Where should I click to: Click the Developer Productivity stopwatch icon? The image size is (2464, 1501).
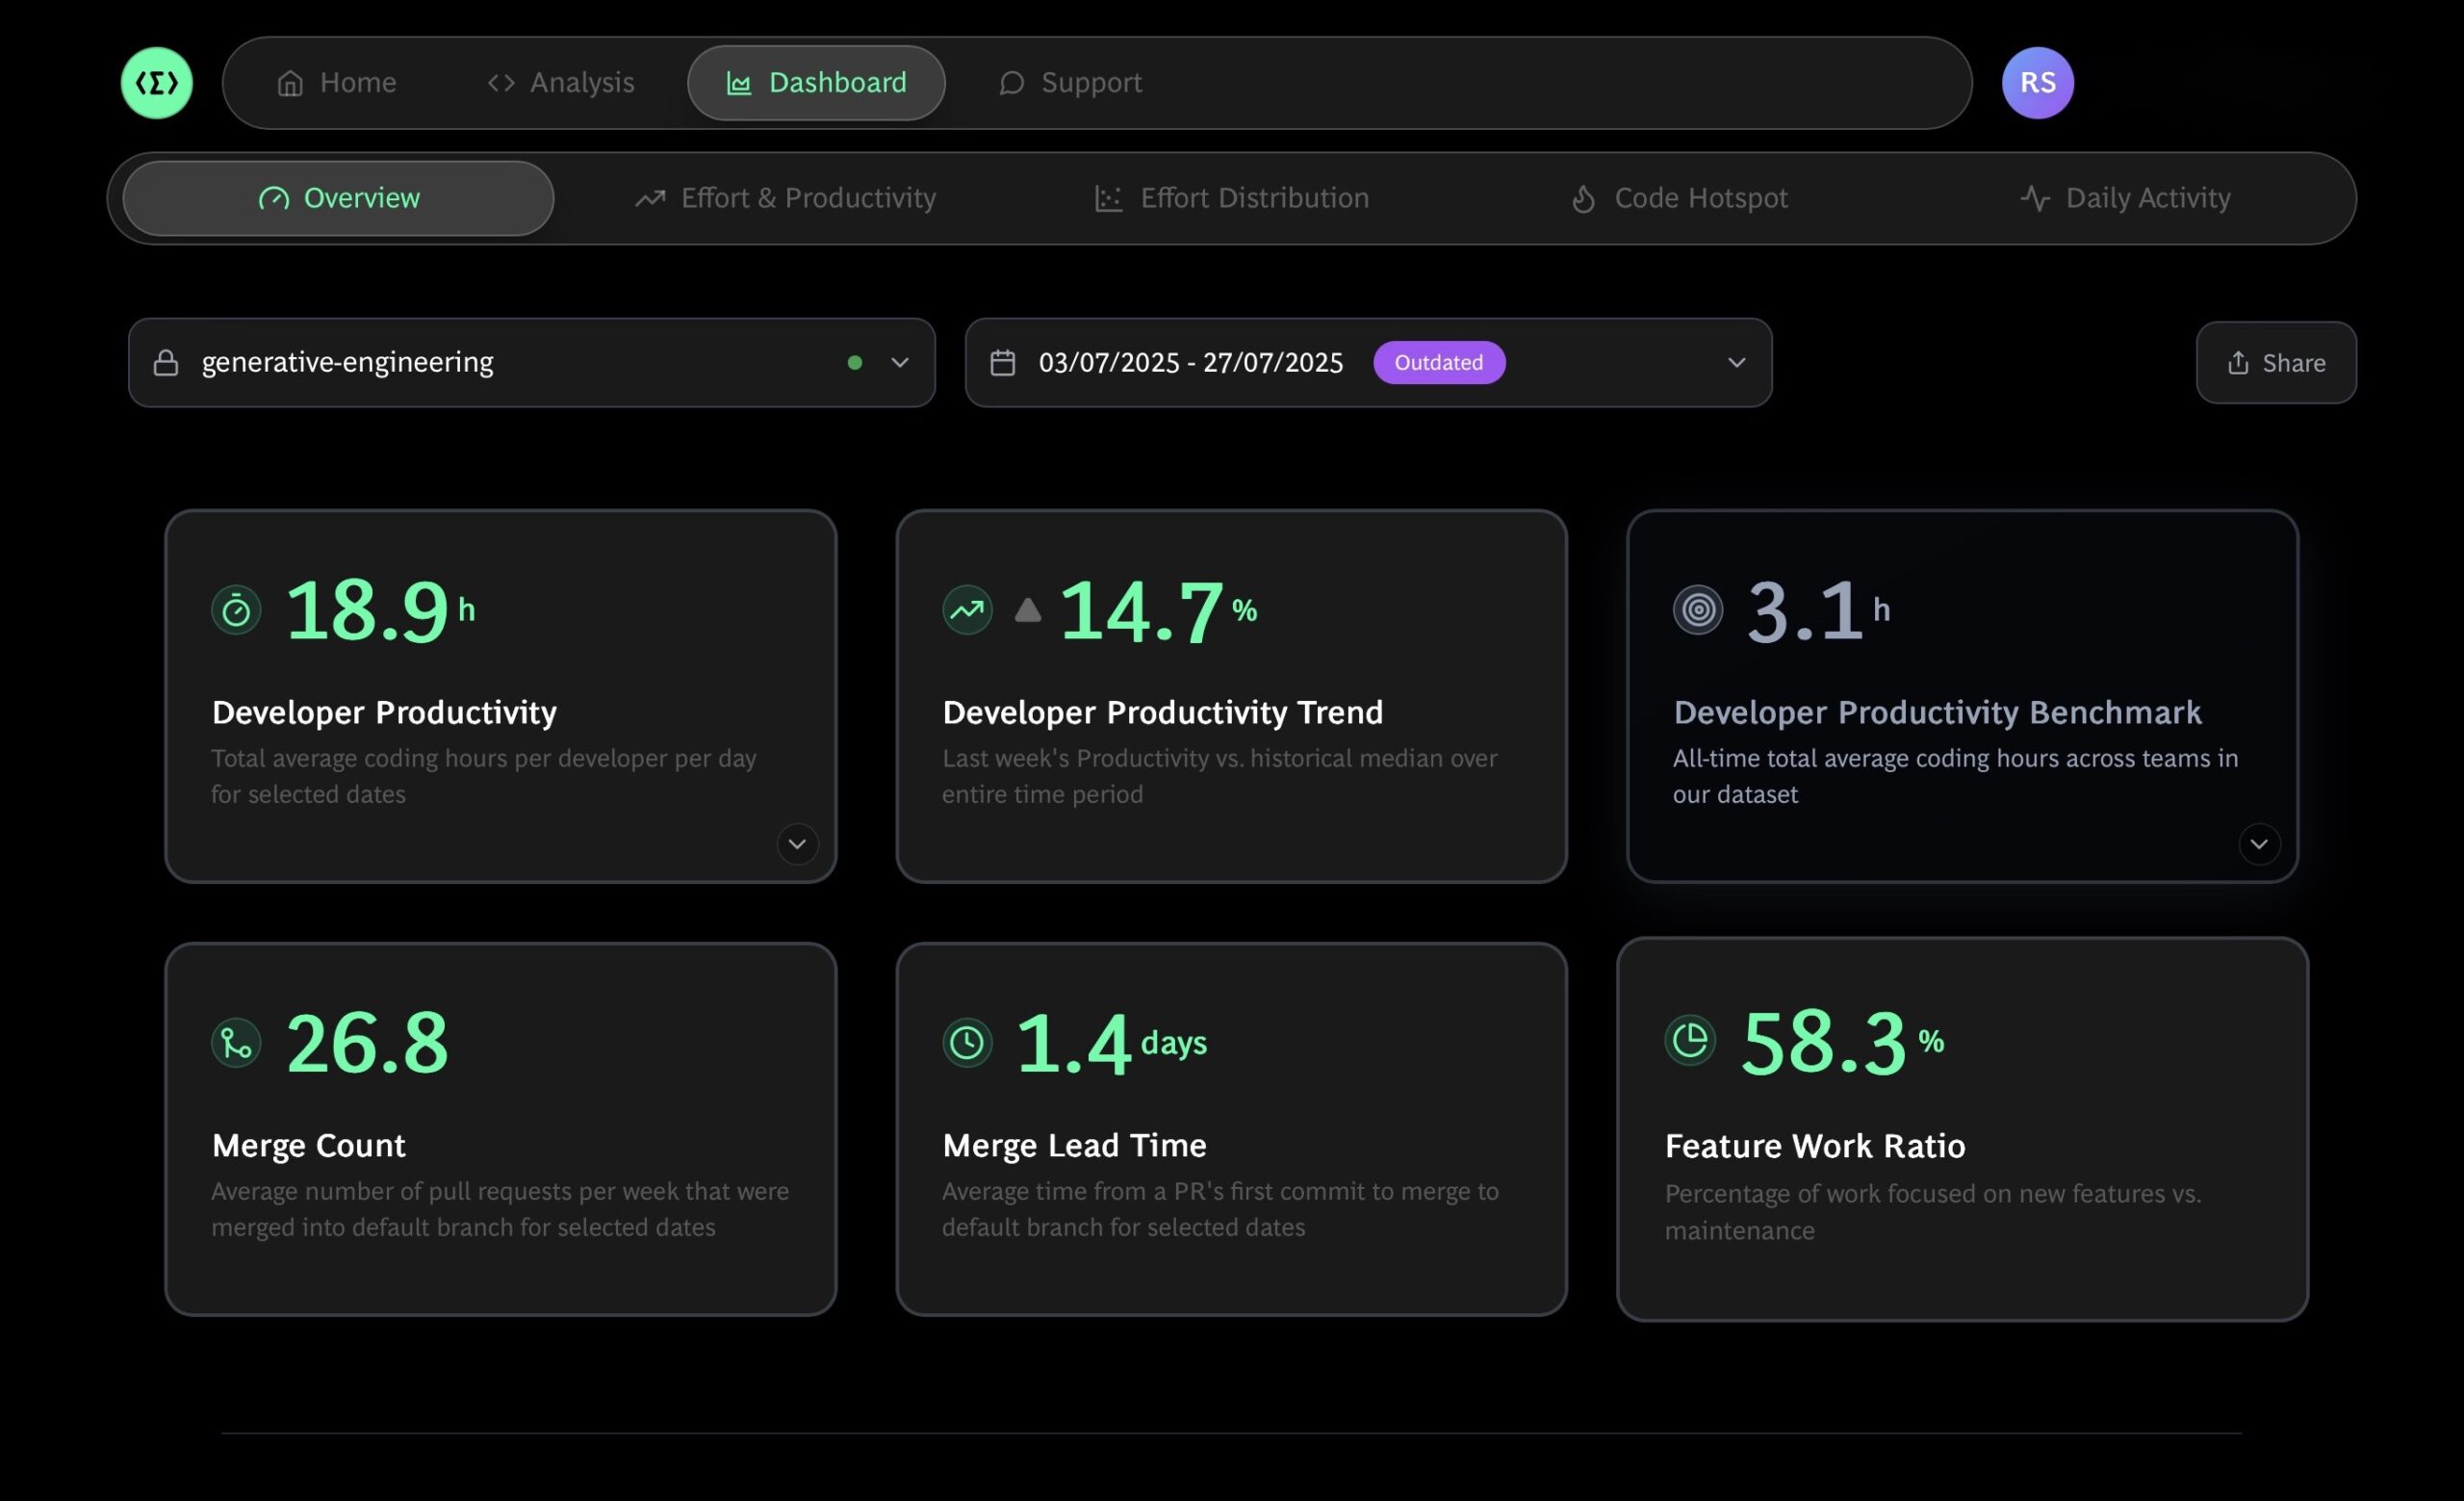pos(236,610)
